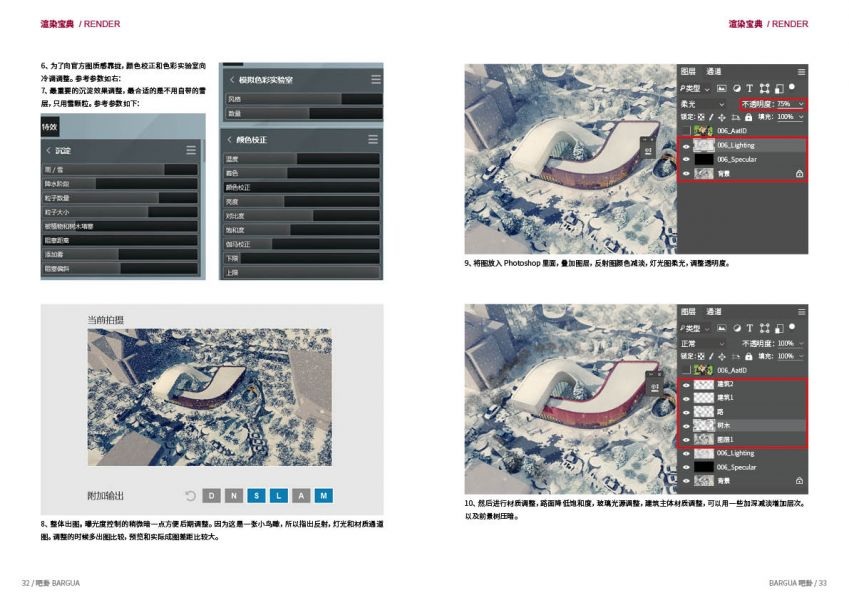Image resolution: width=849 pixels, height=600 pixels.
Task: Toggle visibility of 建筑2 layer
Action: [x=686, y=384]
